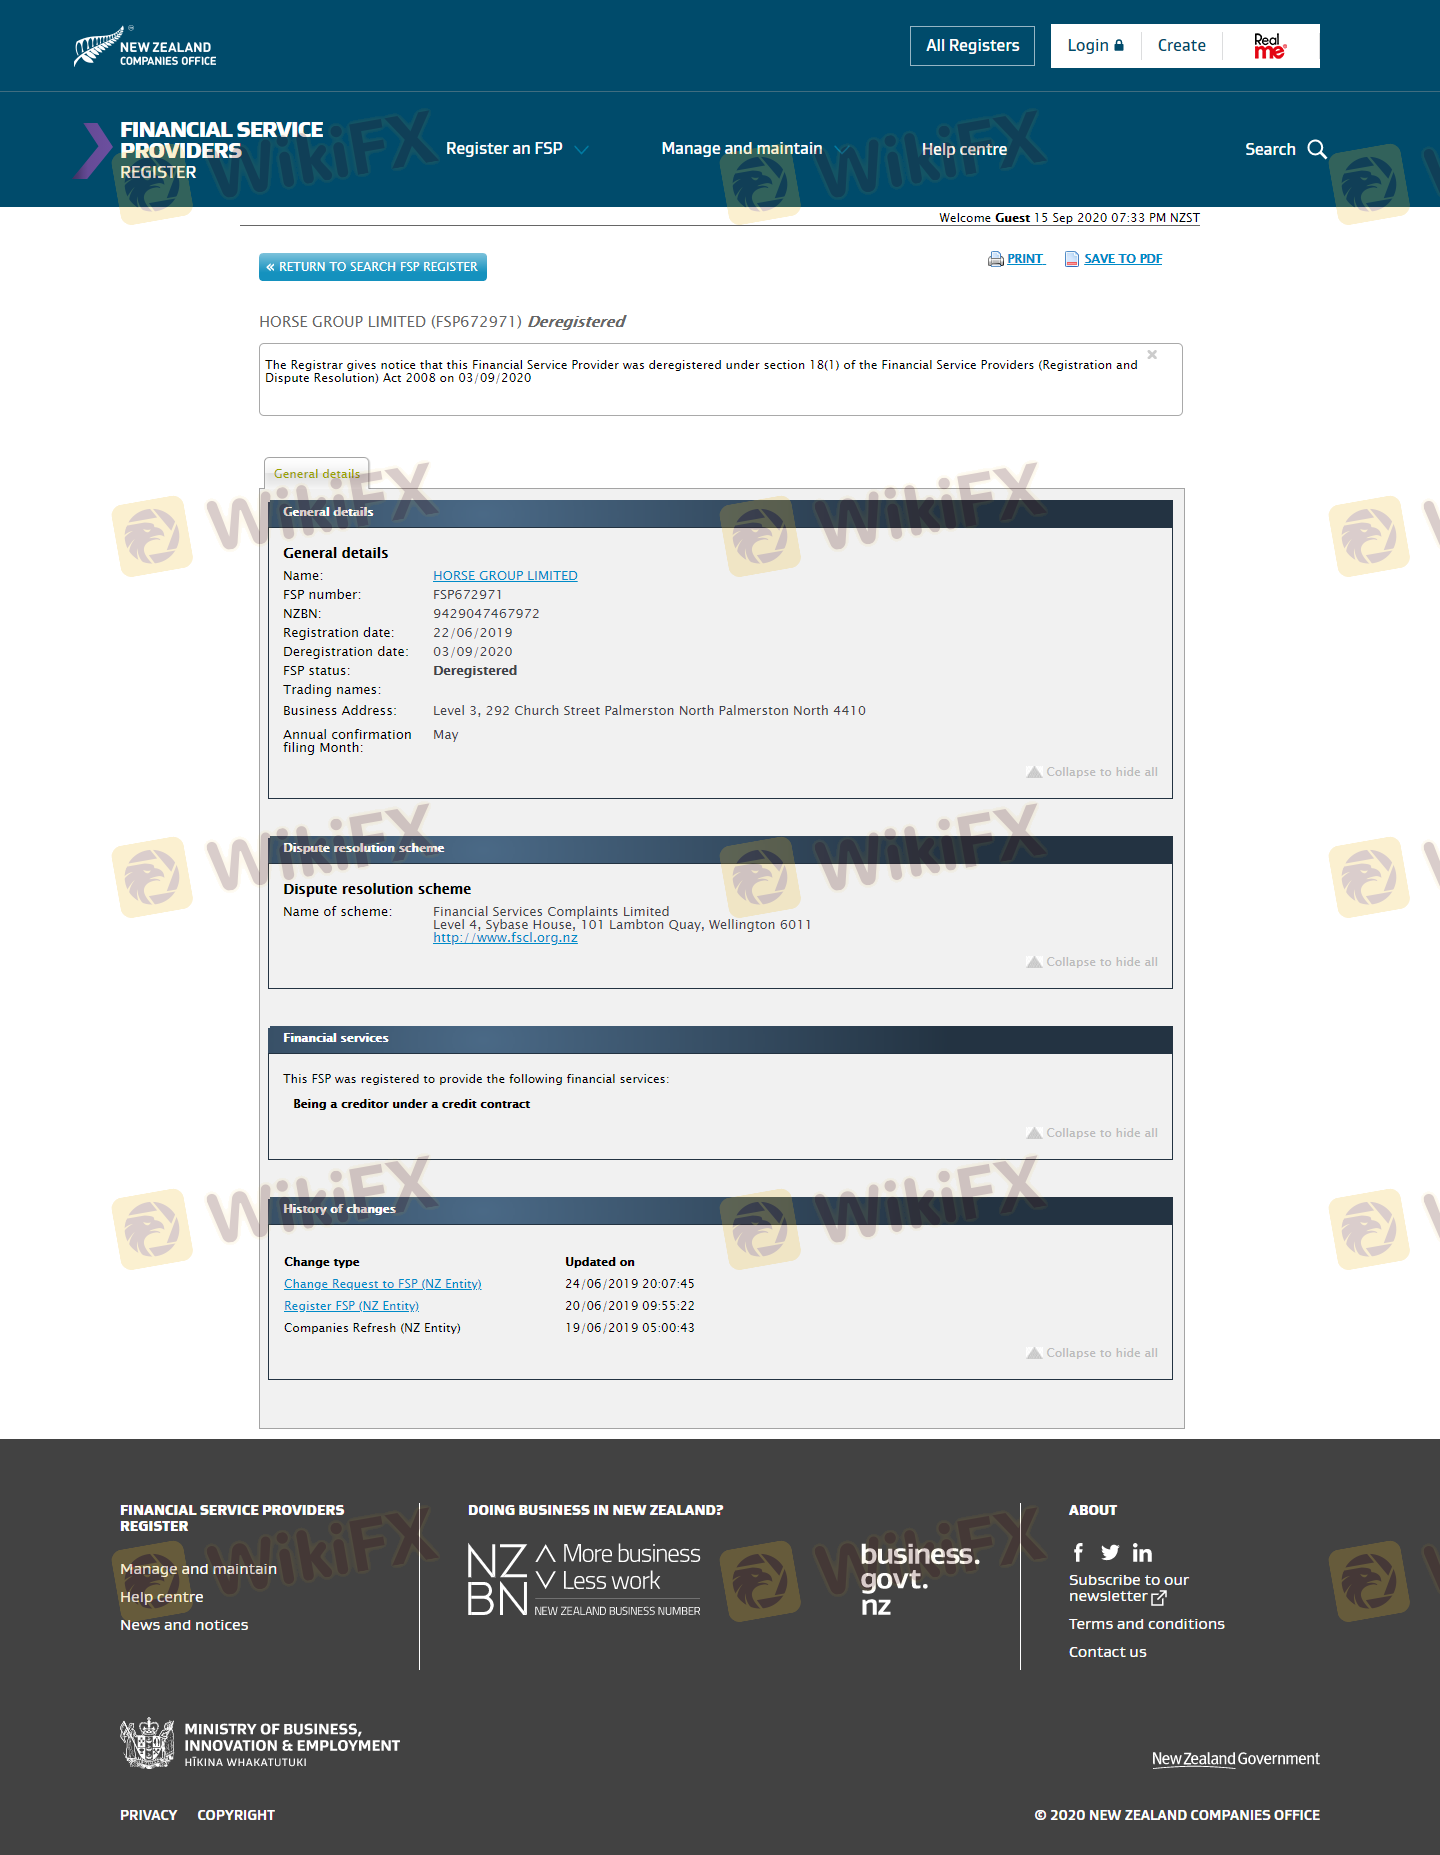Click the NZBN More business Less work logo
This screenshot has width=1440, height=1855.
coord(584,1580)
